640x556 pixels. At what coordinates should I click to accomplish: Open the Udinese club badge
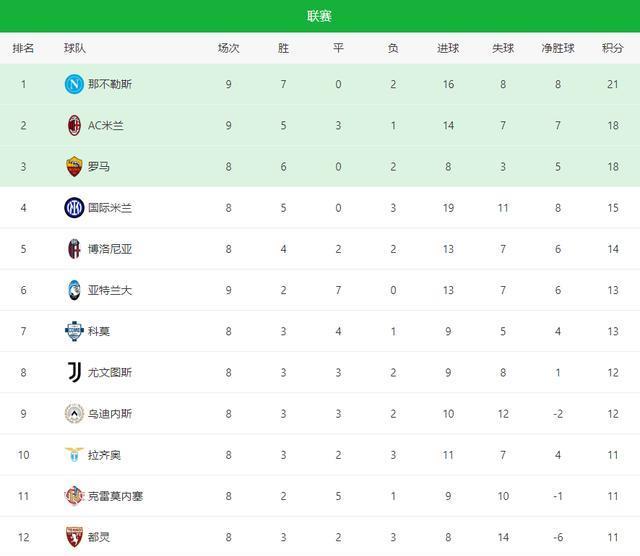[x=74, y=414]
